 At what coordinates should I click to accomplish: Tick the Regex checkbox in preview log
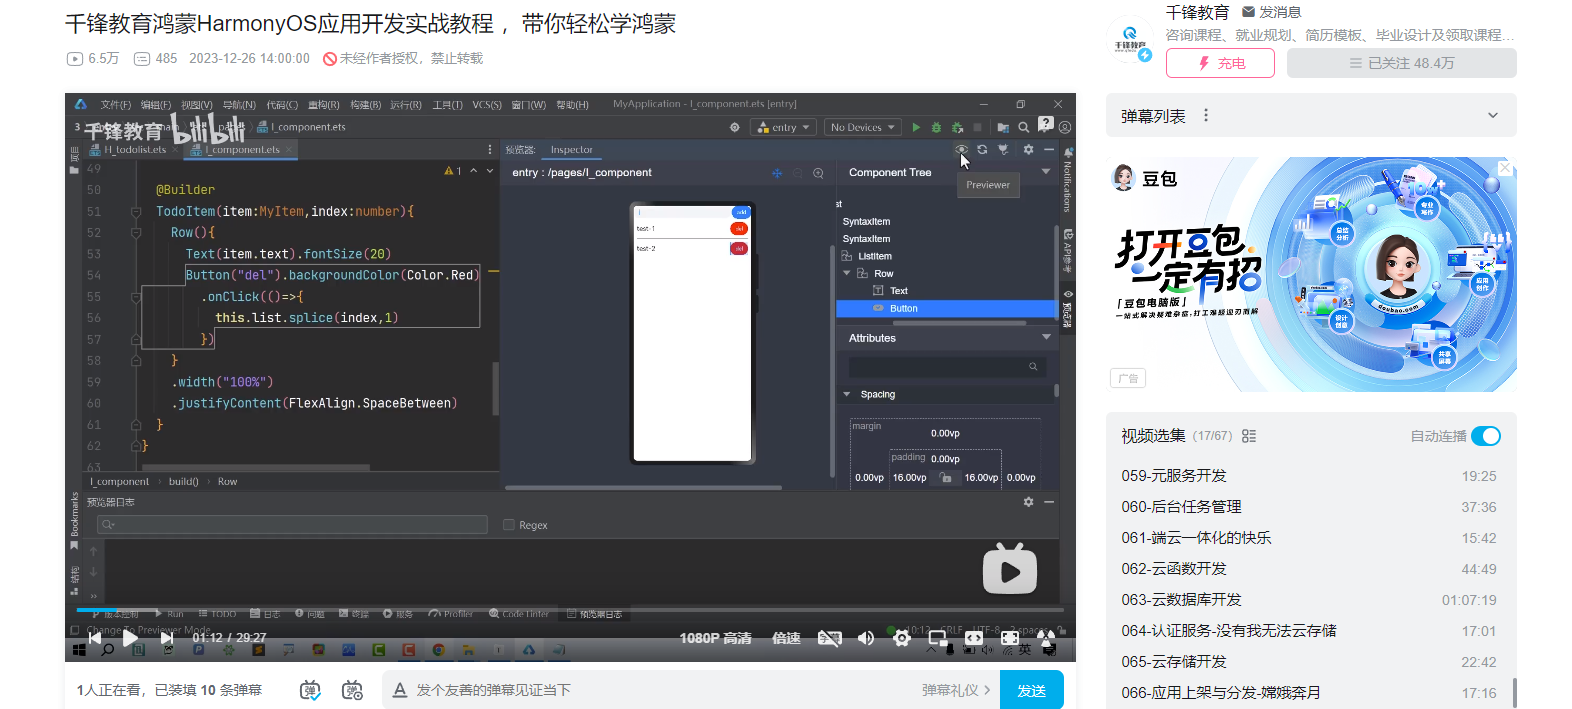pyautogui.click(x=509, y=524)
